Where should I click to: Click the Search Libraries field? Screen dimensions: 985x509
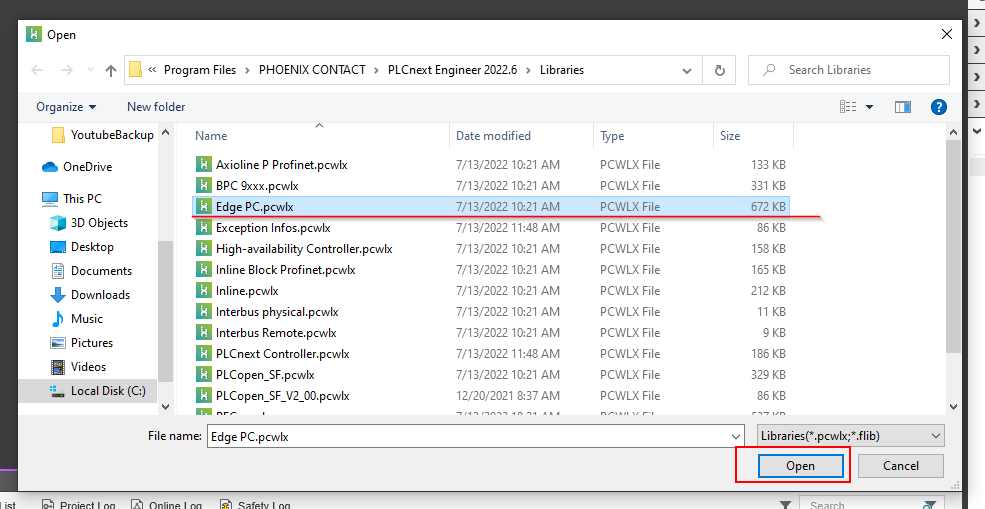pyautogui.click(x=849, y=70)
